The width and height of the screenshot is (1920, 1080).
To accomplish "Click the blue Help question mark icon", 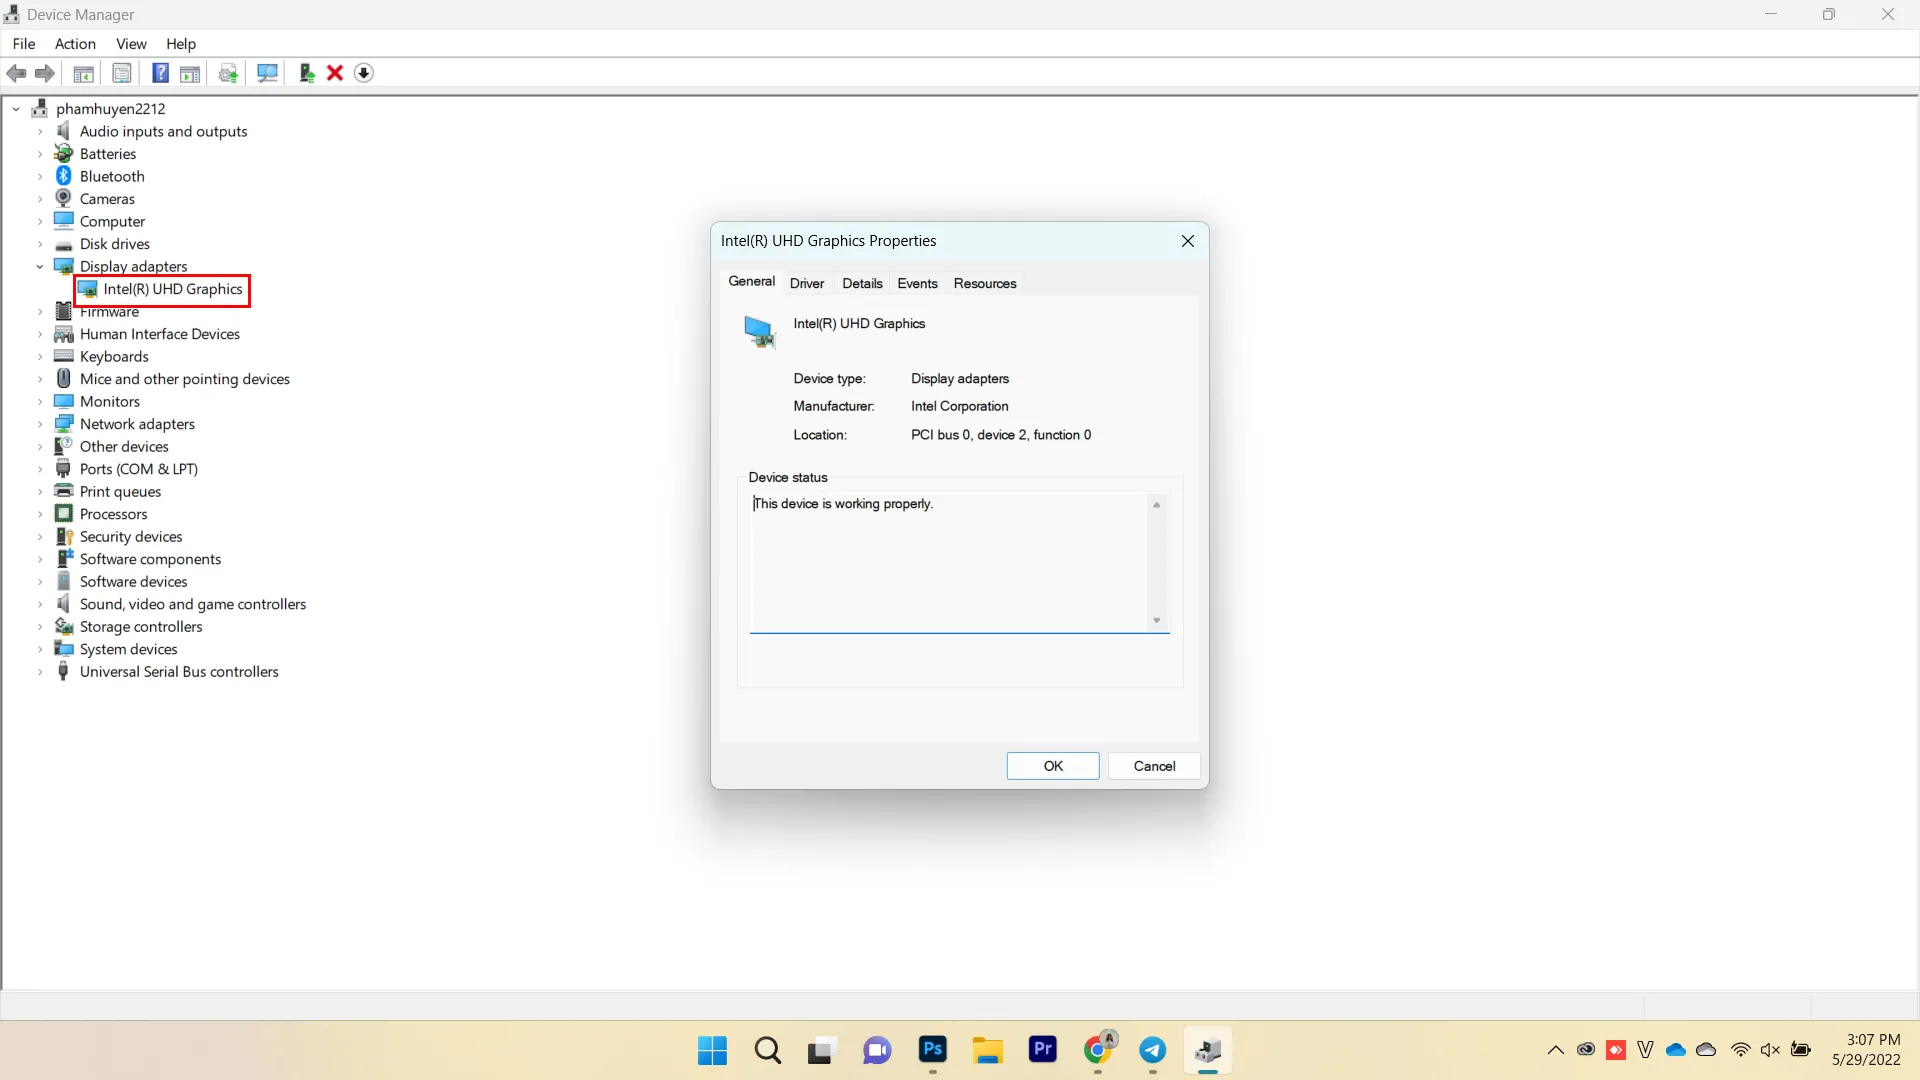I will [160, 73].
